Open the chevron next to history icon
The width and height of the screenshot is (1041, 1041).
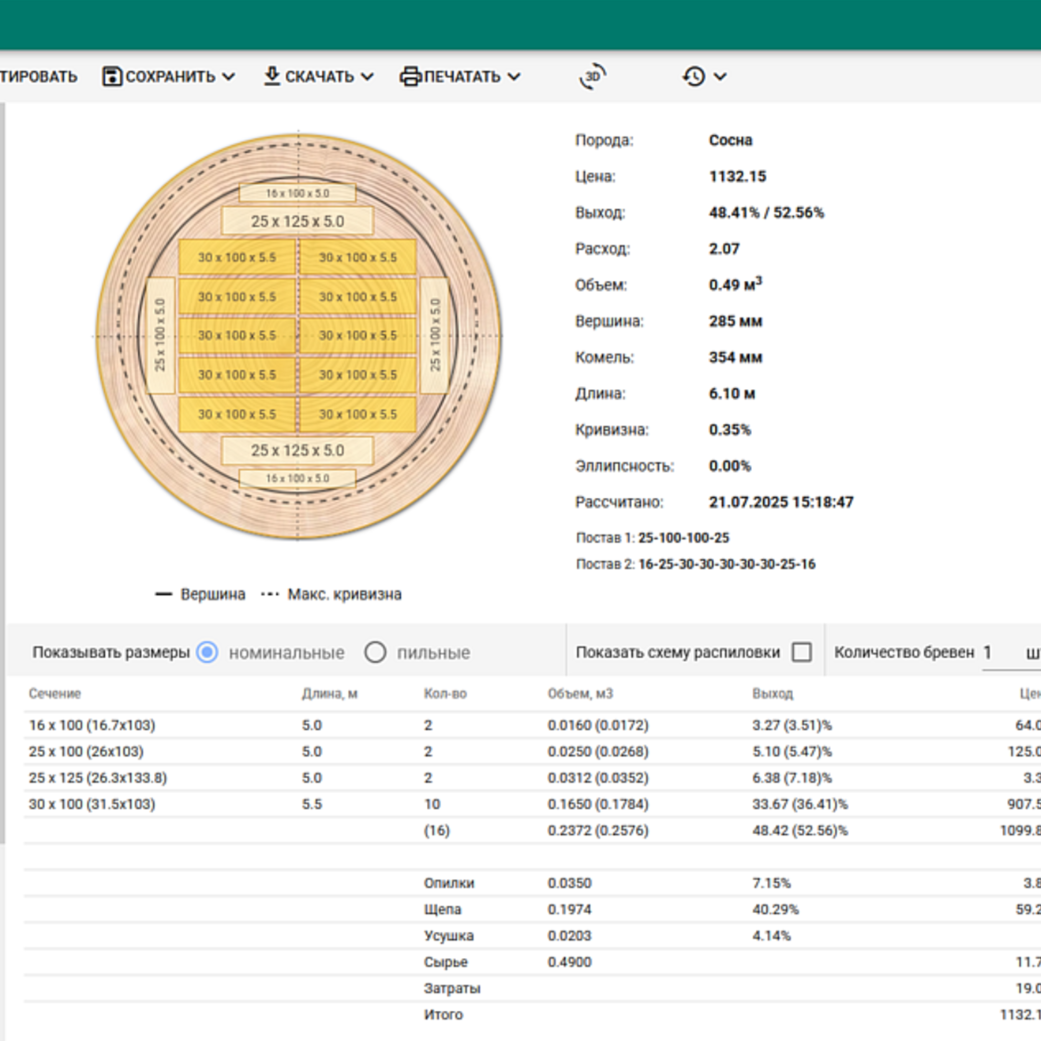pyautogui.click(x=720, y=77)
